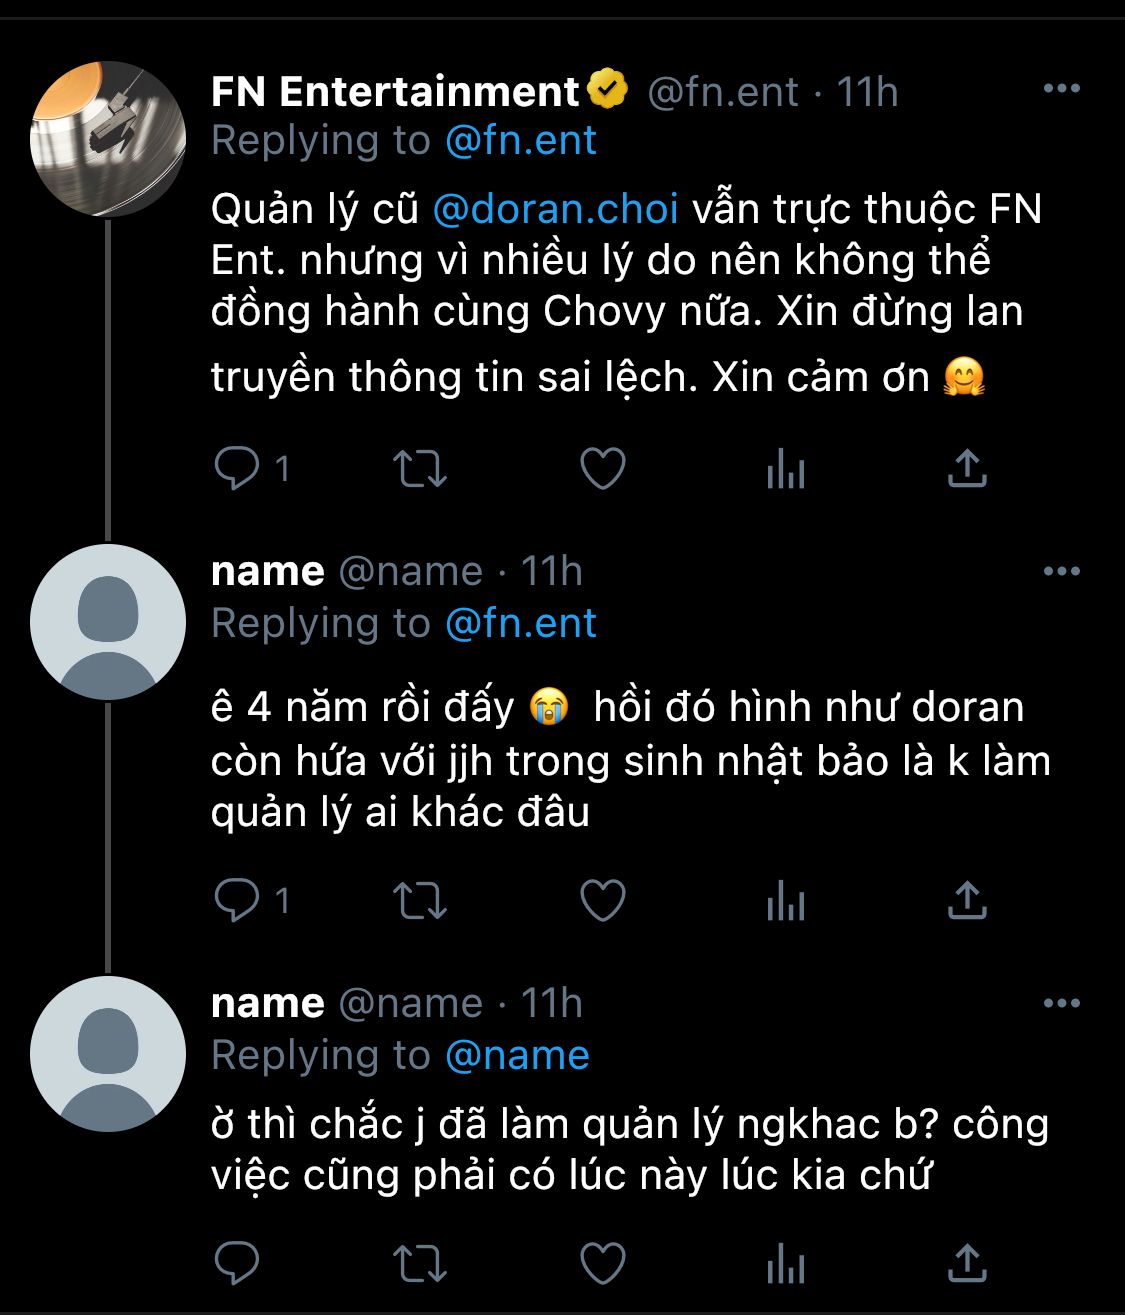Viewport: 1125px width, 1315px height.
Task: Retweet the '4 năm rồi' tweet
Action: click(x=419, y=900)
